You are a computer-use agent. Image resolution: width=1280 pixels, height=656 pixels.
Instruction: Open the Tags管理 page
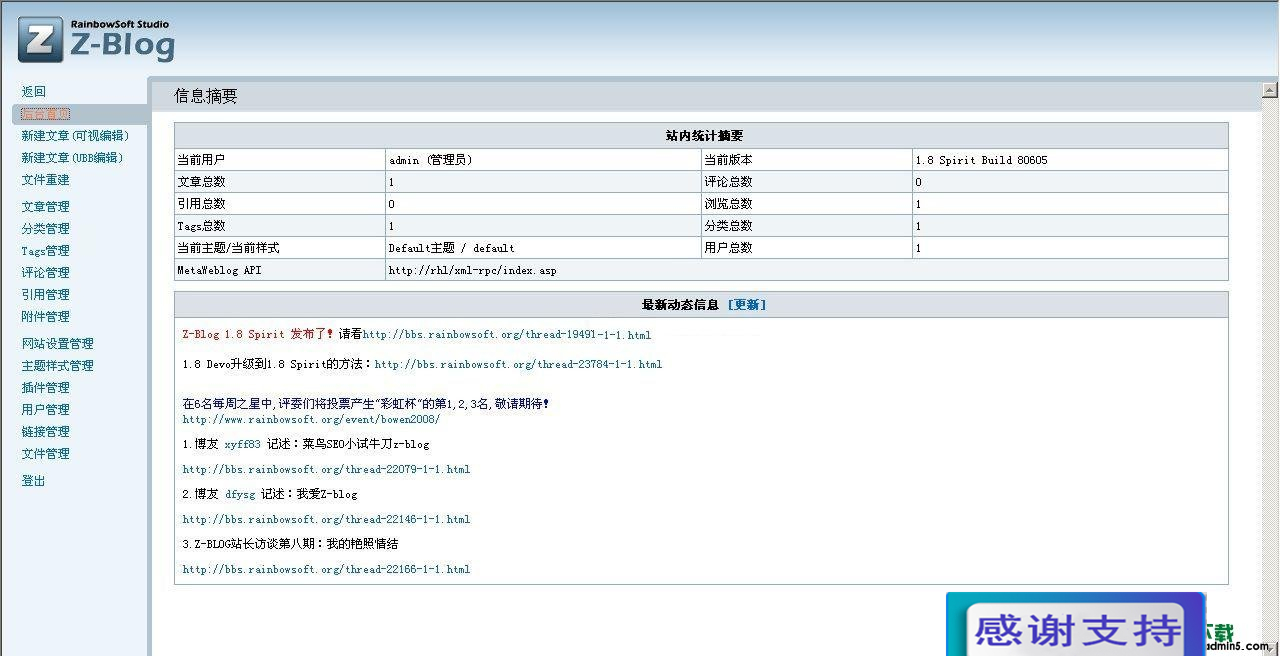click(46, 251)
